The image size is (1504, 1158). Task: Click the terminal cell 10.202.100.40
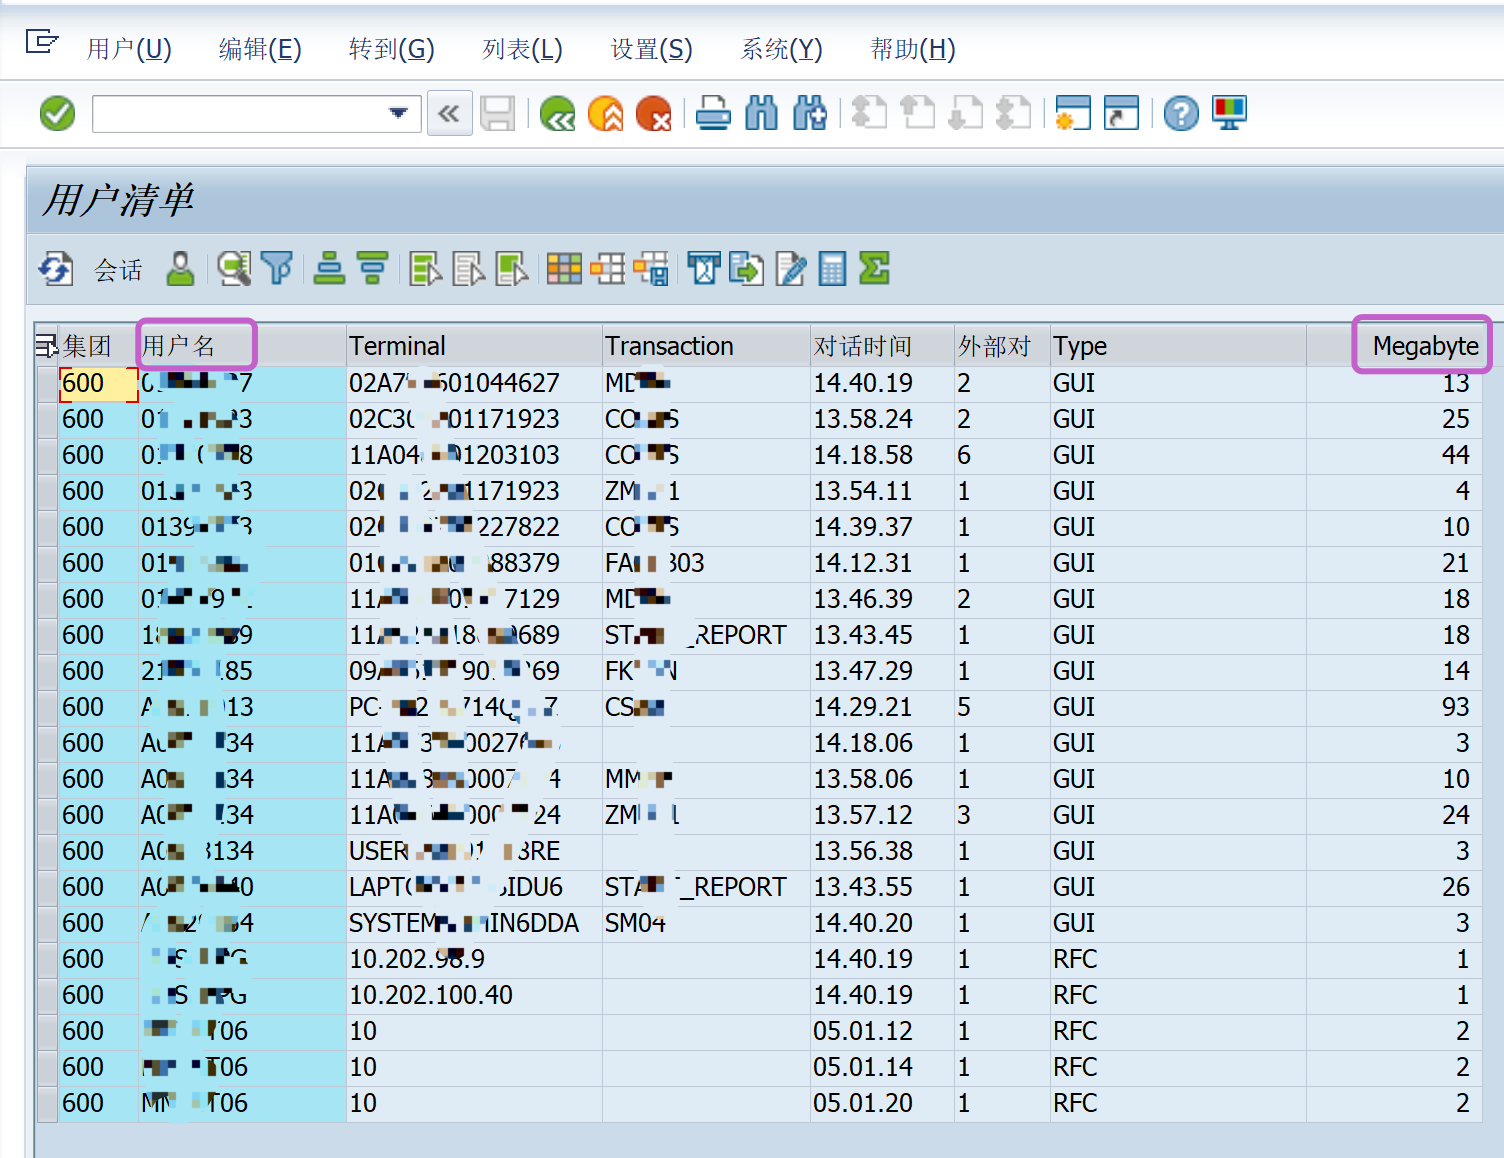[474, 995]
